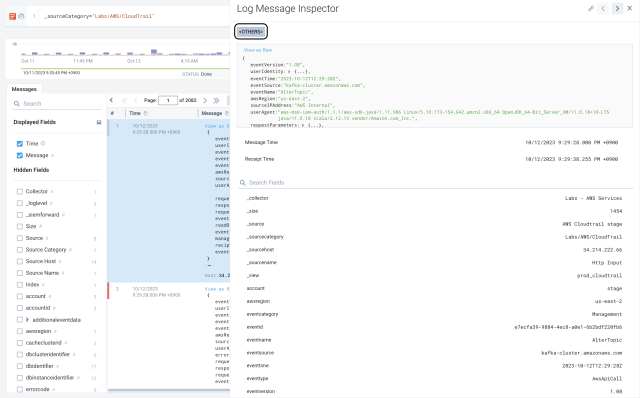640x398 pixels.
Task: Check the accountid hidden field
Action: click(20, 308)
